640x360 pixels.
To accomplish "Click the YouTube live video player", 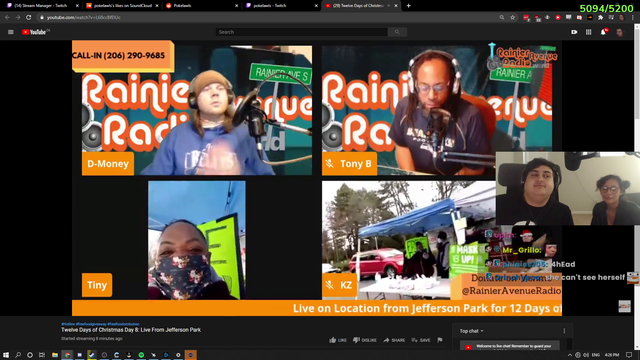I will (317, 178).
